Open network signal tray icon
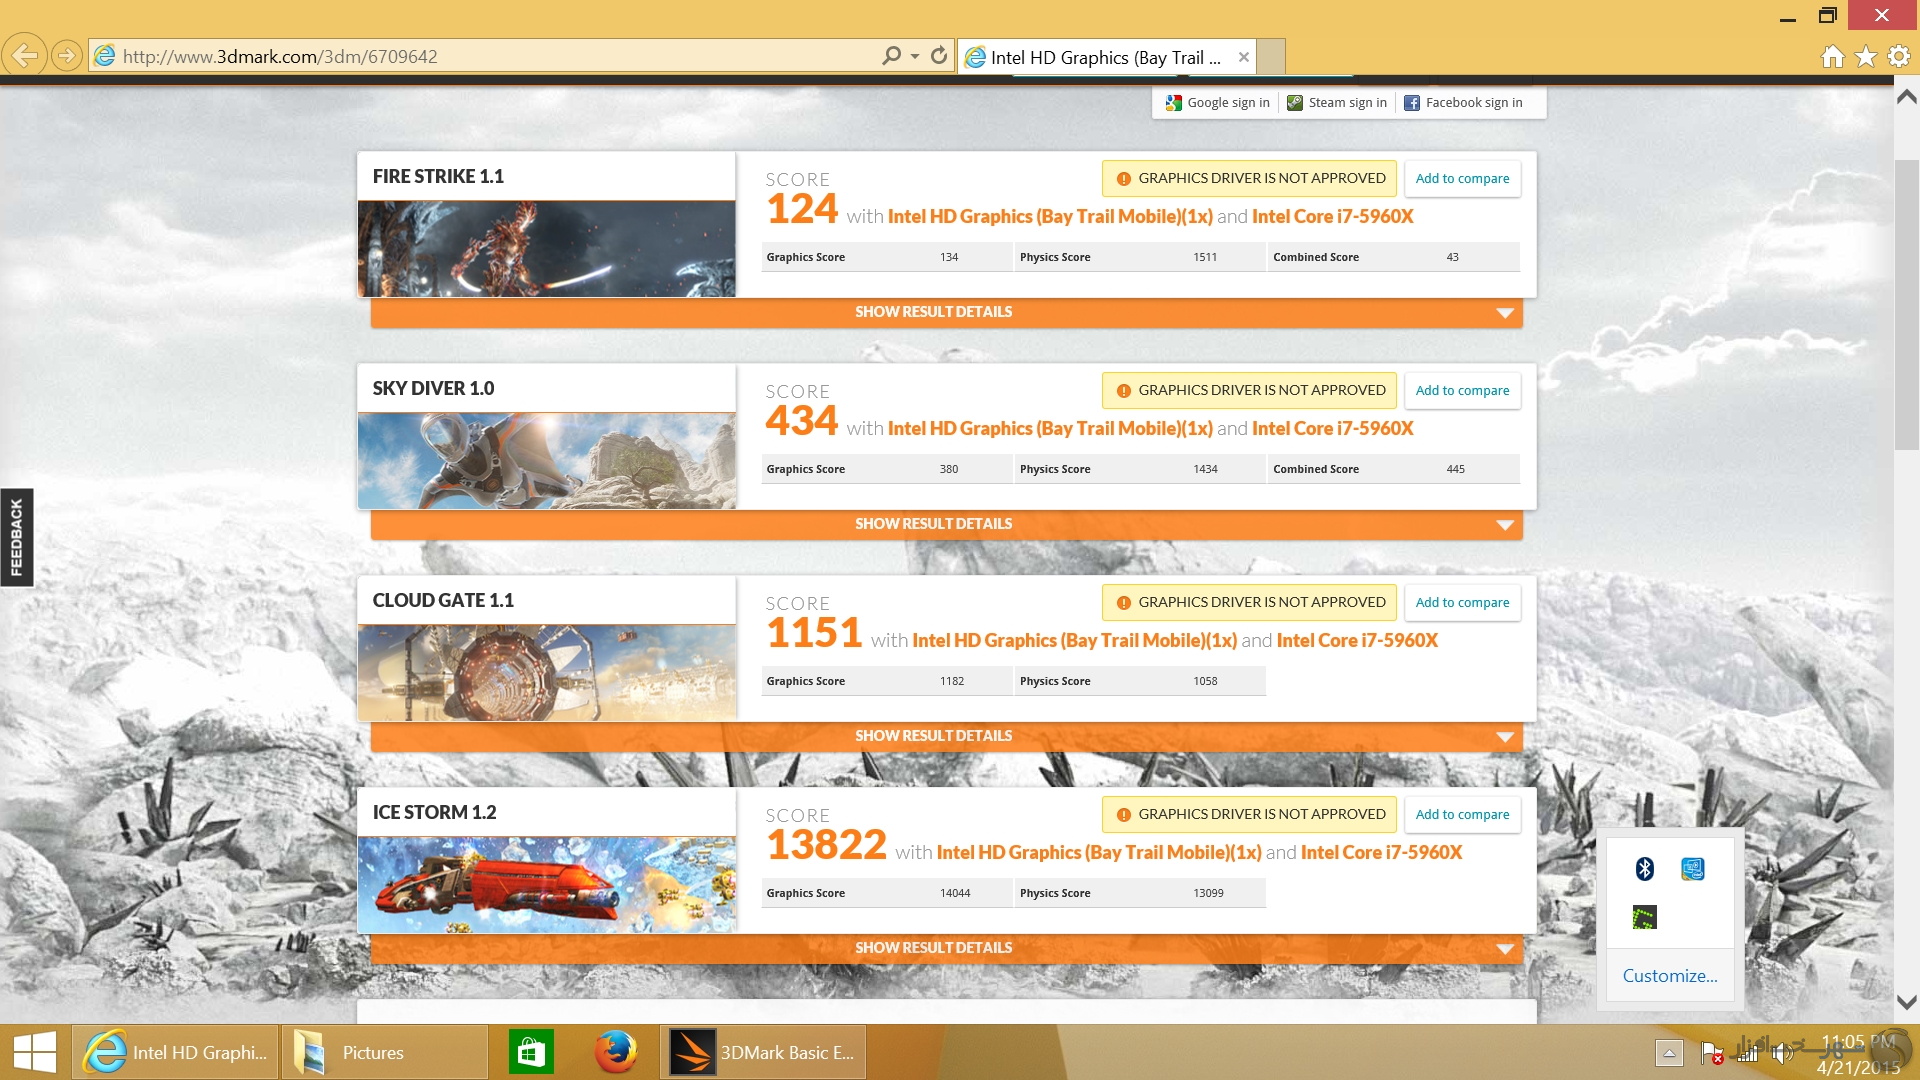This screenshot has height=1080, width=1920. (x=1747, y=1053)
